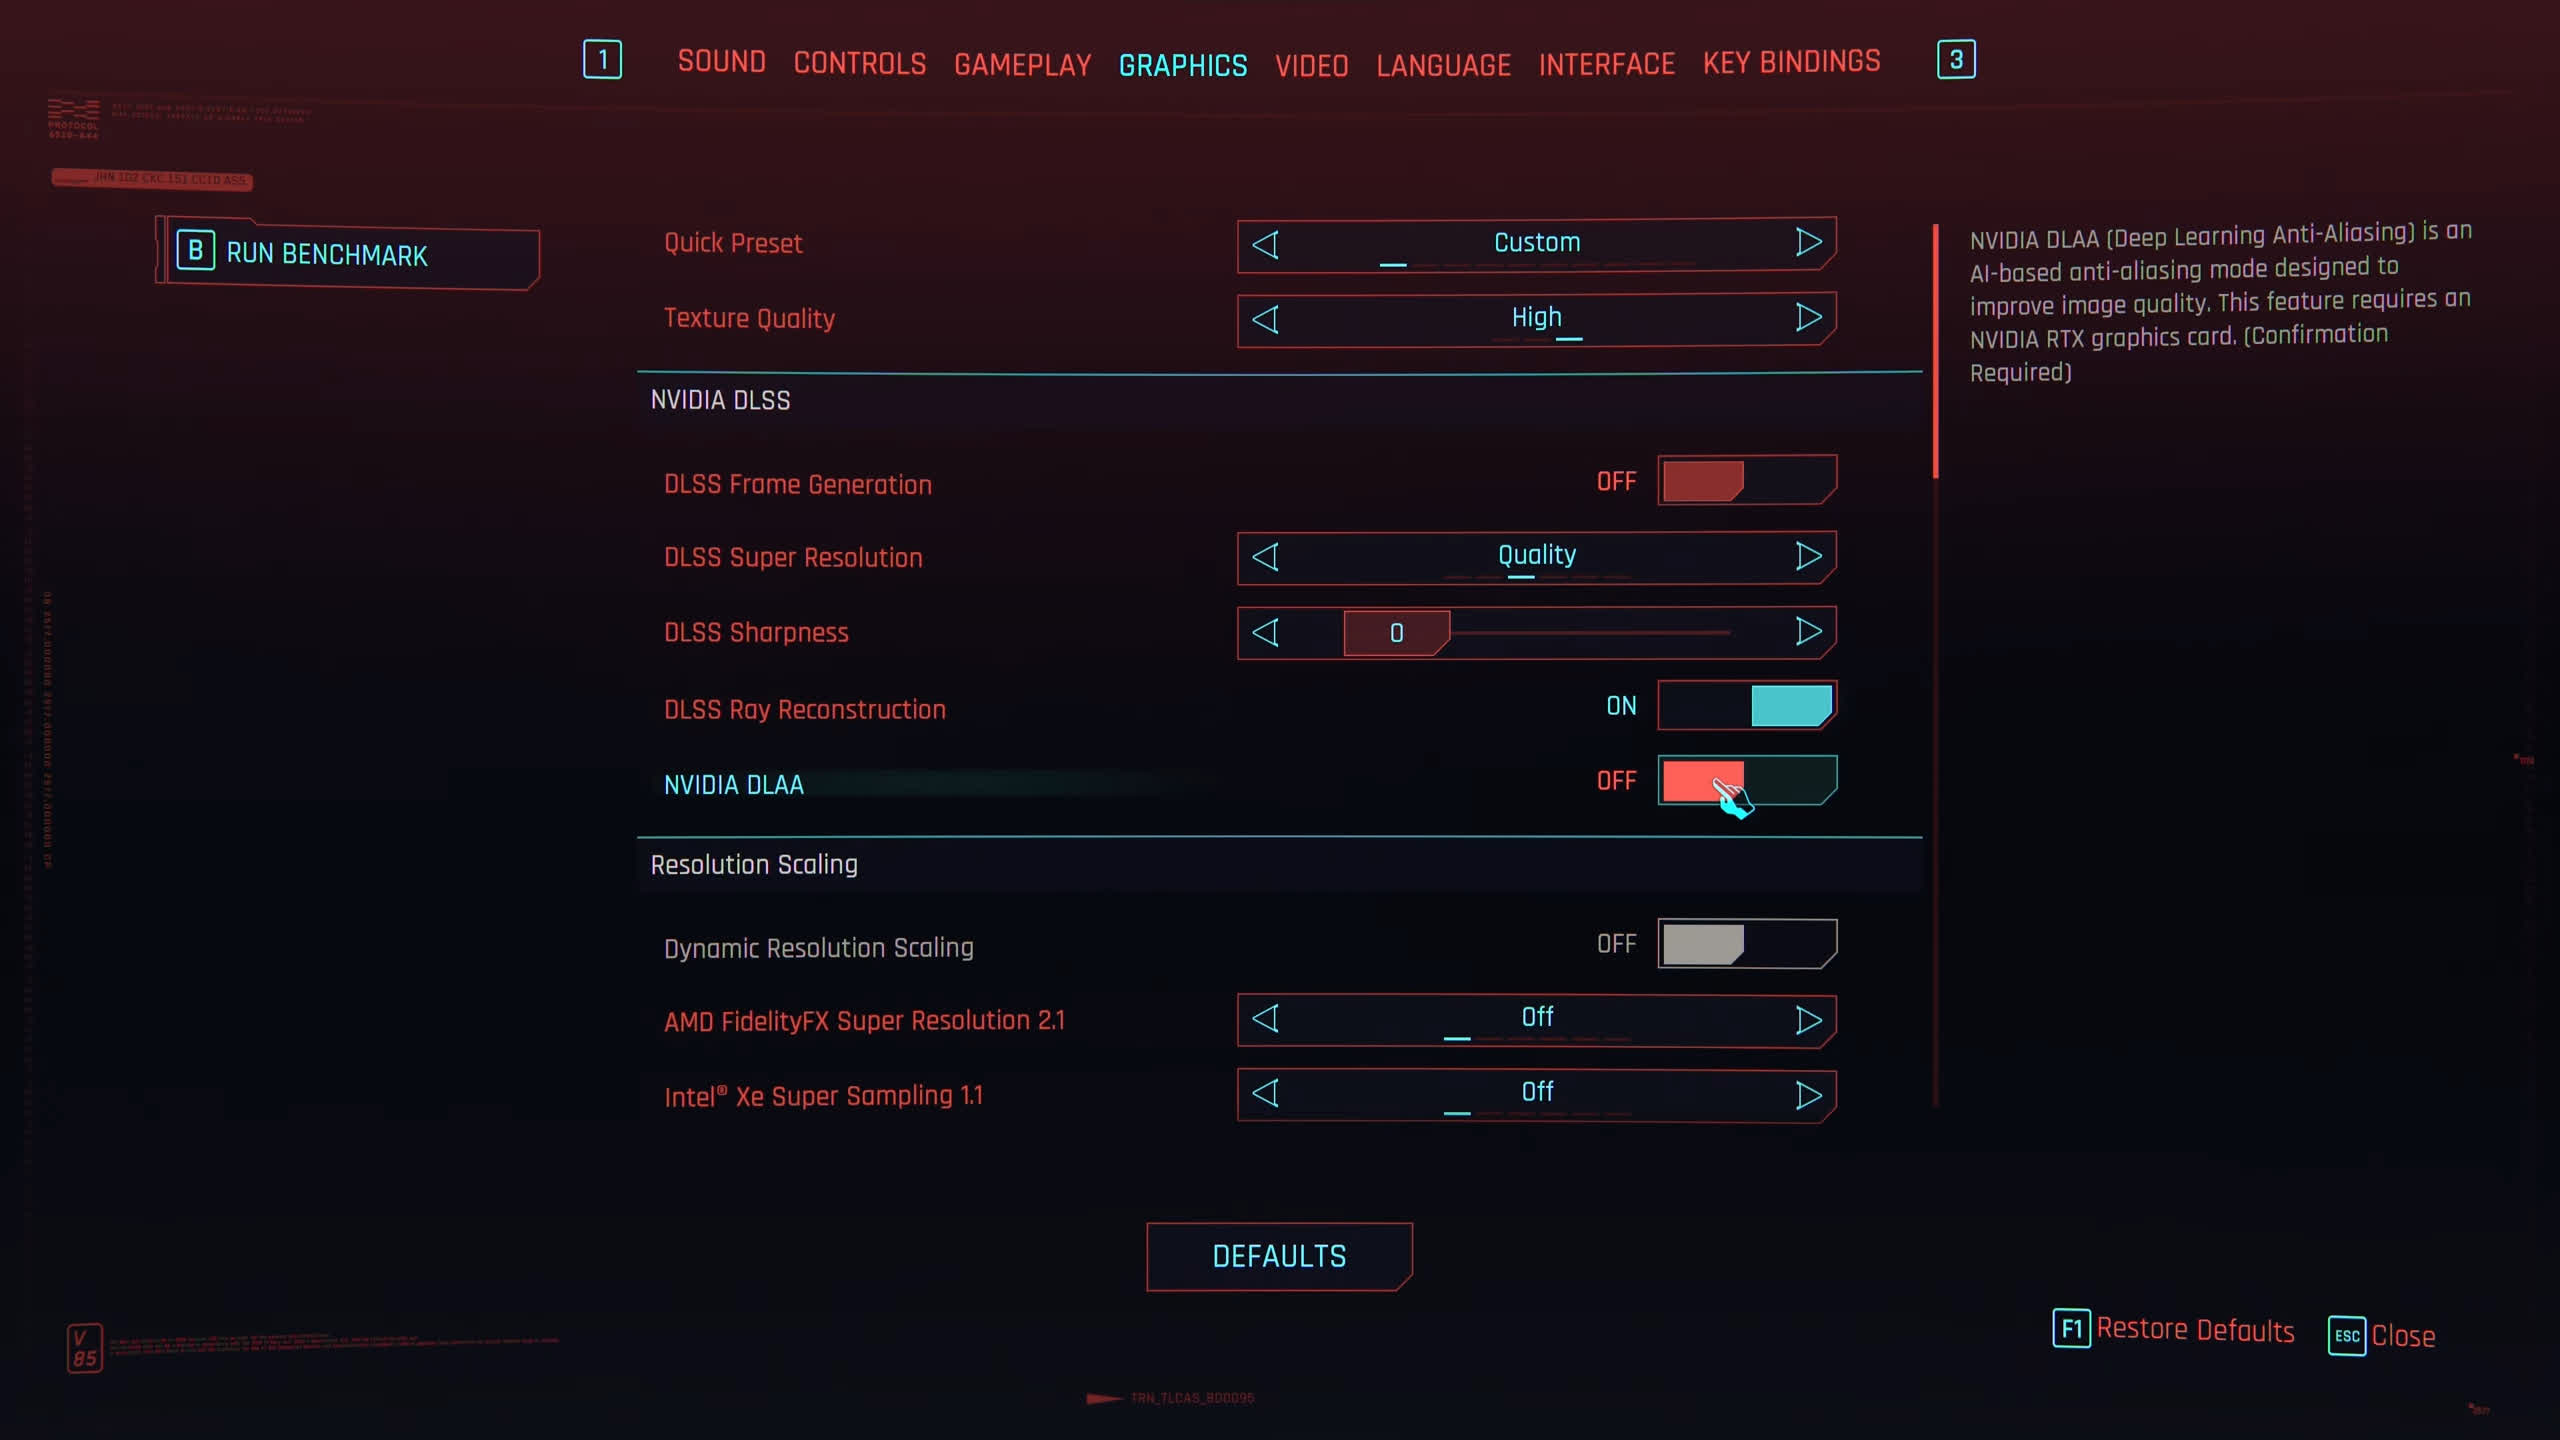Click the DLSS Sharpness label
Image resolution: width=2560 pixels, height=1440 pixels.
(x=756, y=633)
